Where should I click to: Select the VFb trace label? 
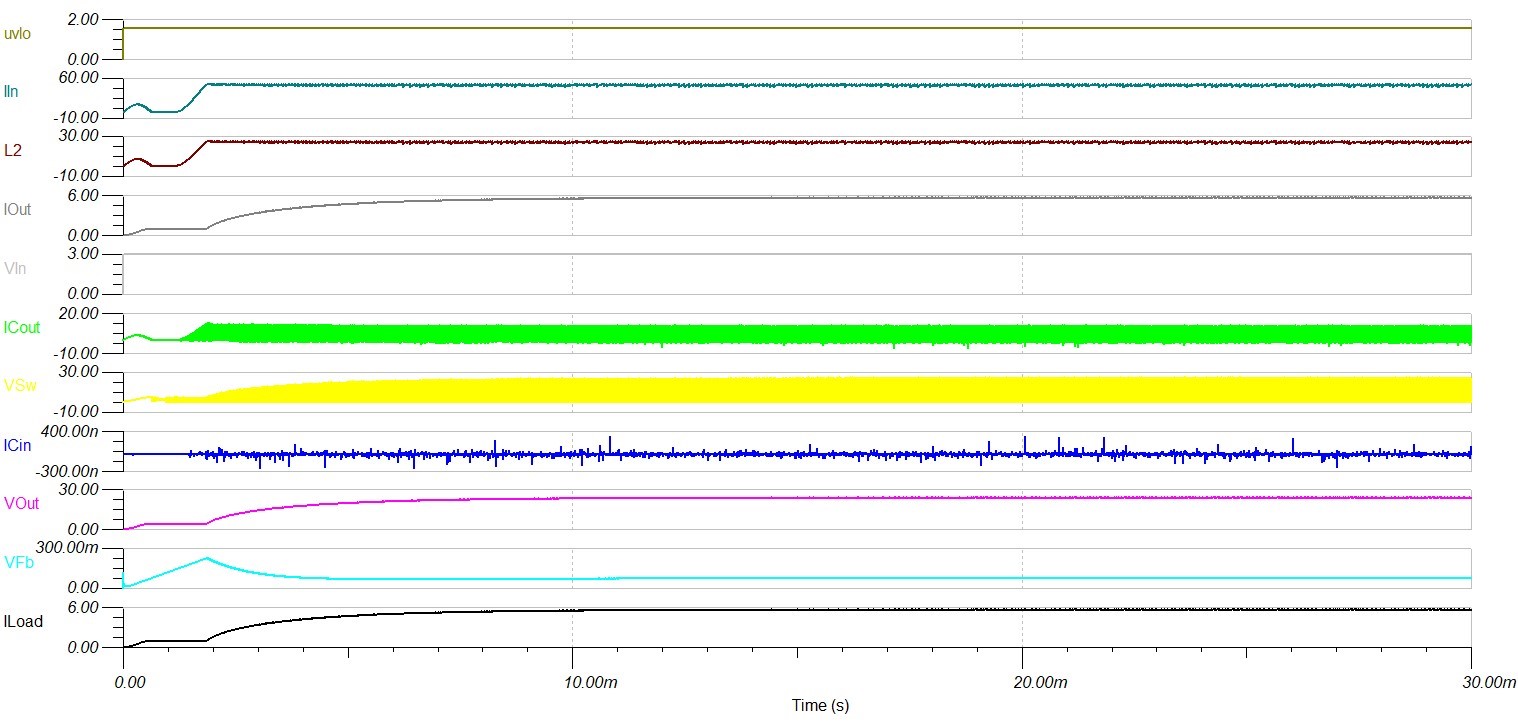coord(17,562)
